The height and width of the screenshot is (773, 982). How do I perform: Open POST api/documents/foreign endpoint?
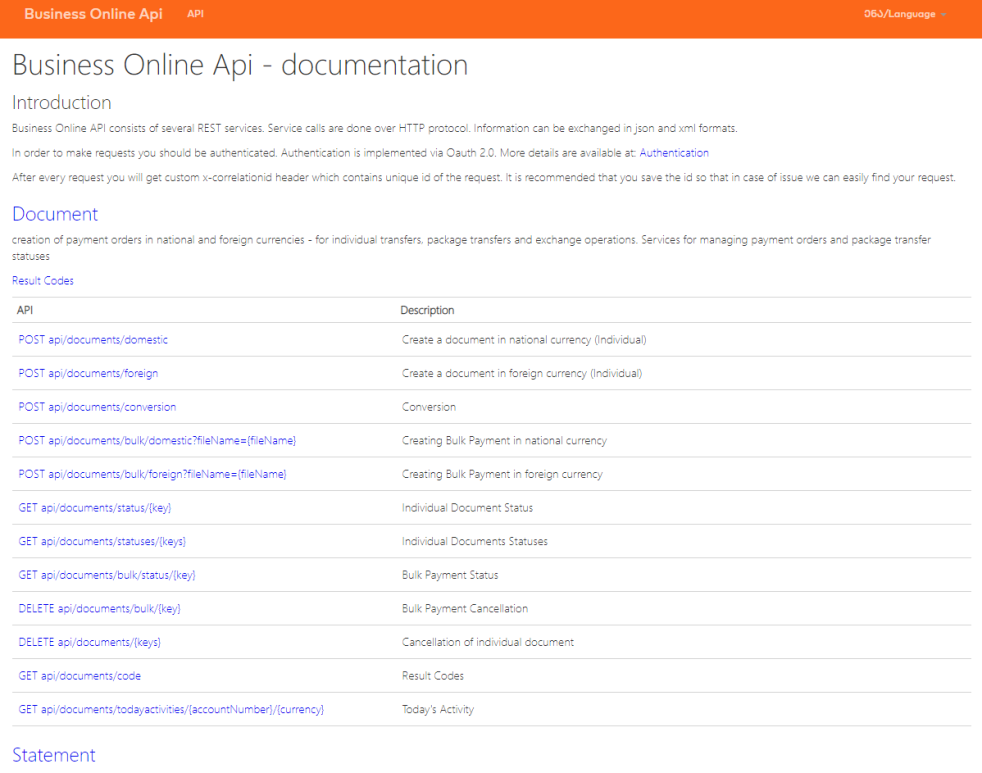click(88, 373)
